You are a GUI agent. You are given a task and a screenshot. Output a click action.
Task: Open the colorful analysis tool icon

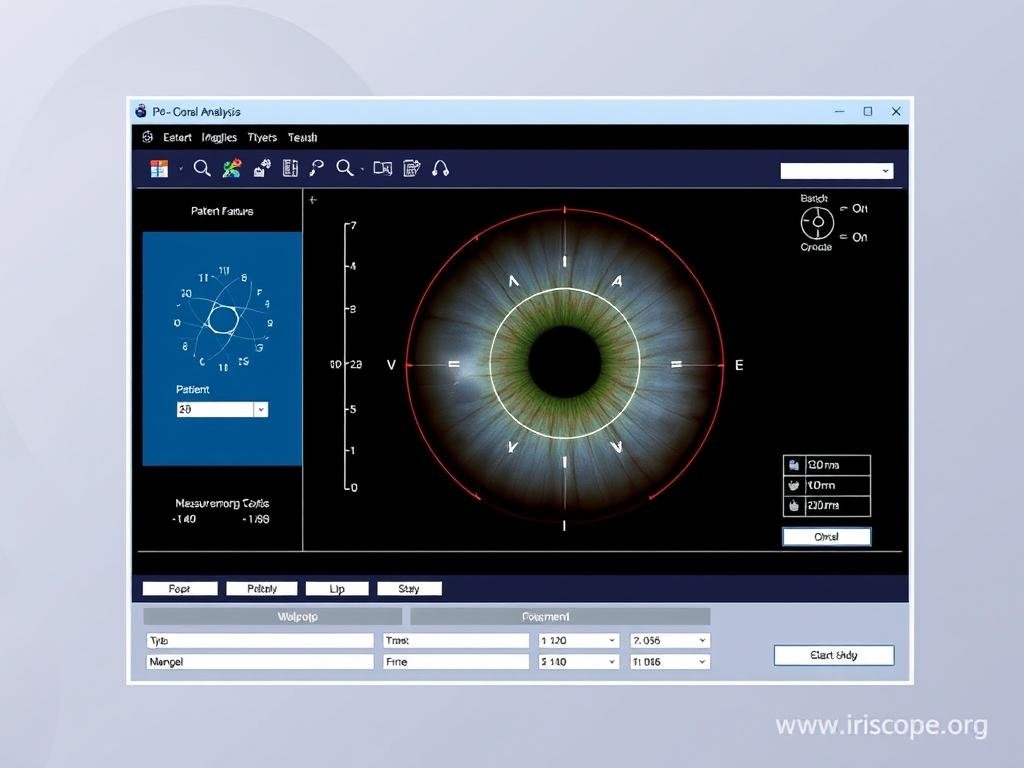(230, 168)
